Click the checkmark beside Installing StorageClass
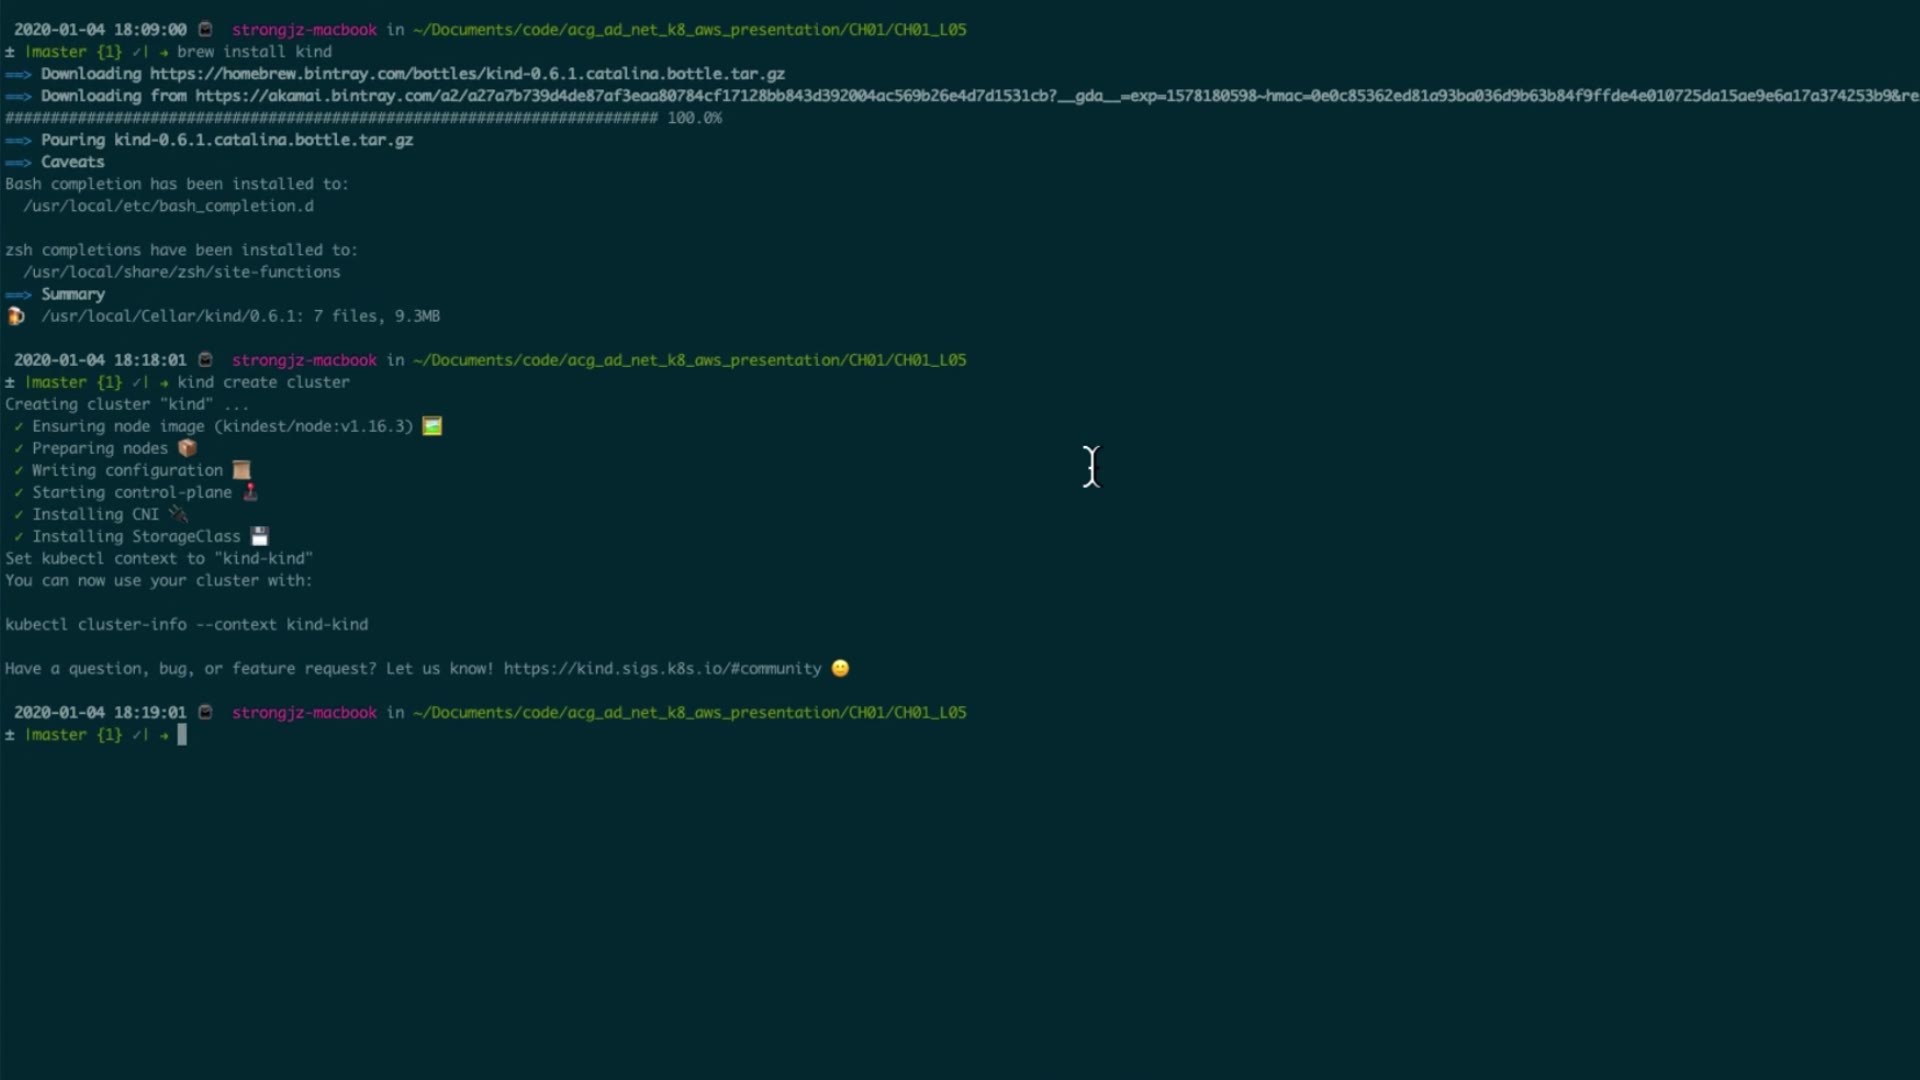The image size is (1920, 1080). click(18, 536)
